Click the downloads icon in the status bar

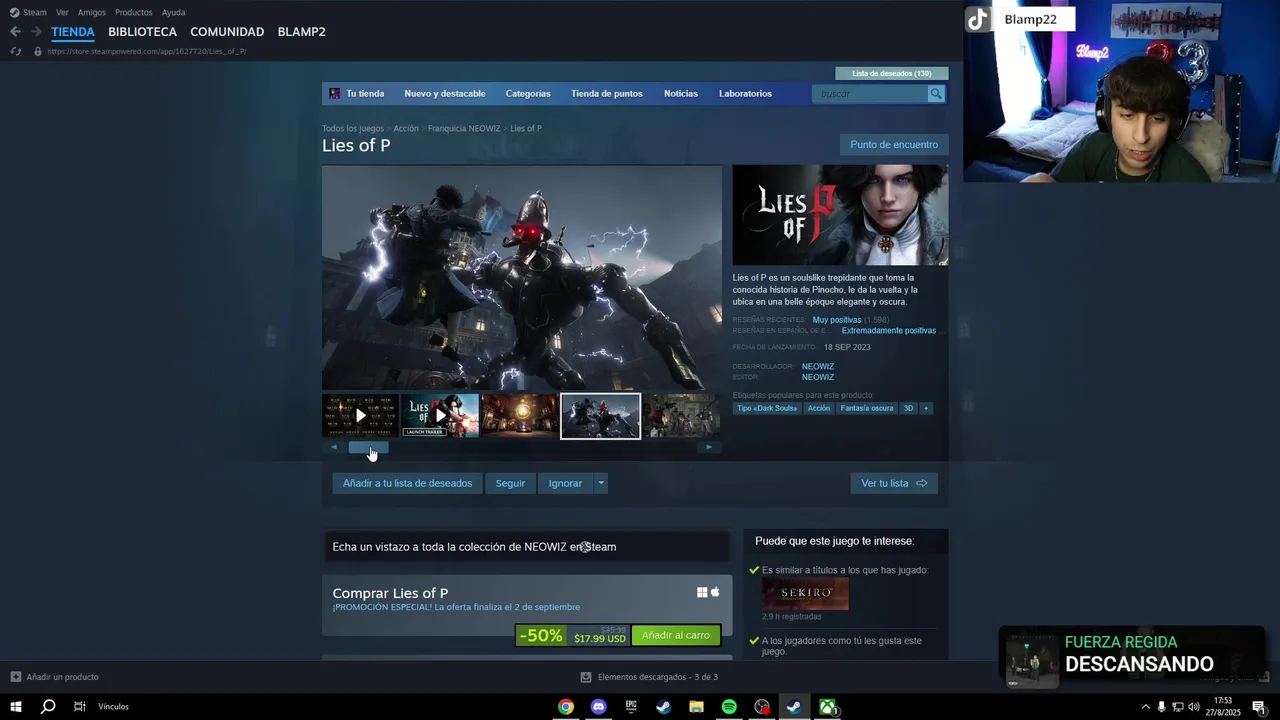(586, 677)
